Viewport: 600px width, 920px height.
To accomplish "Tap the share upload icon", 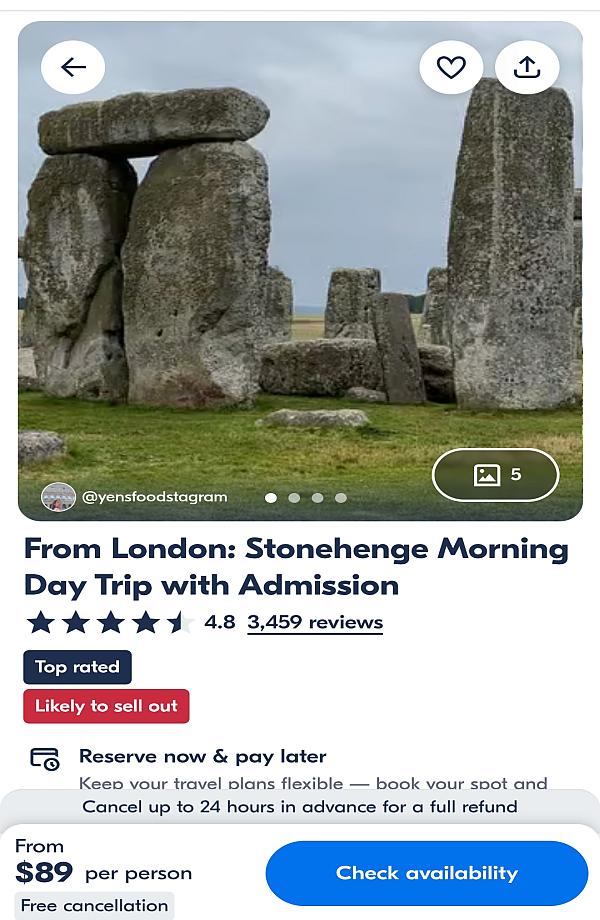I will click(527, 67).
